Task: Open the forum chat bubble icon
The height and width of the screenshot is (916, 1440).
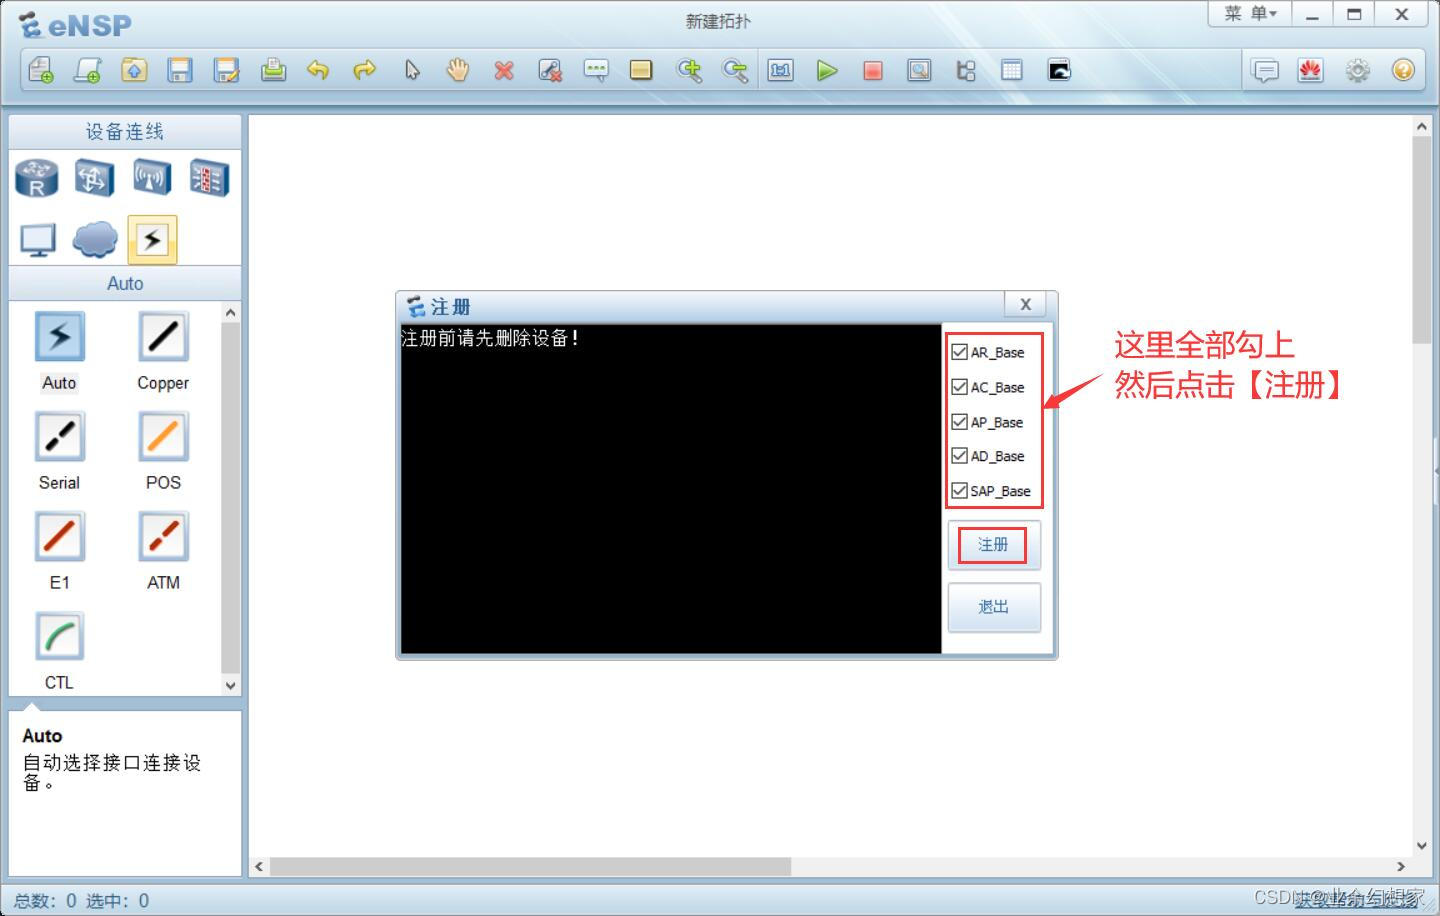Action: [1265, 70]
